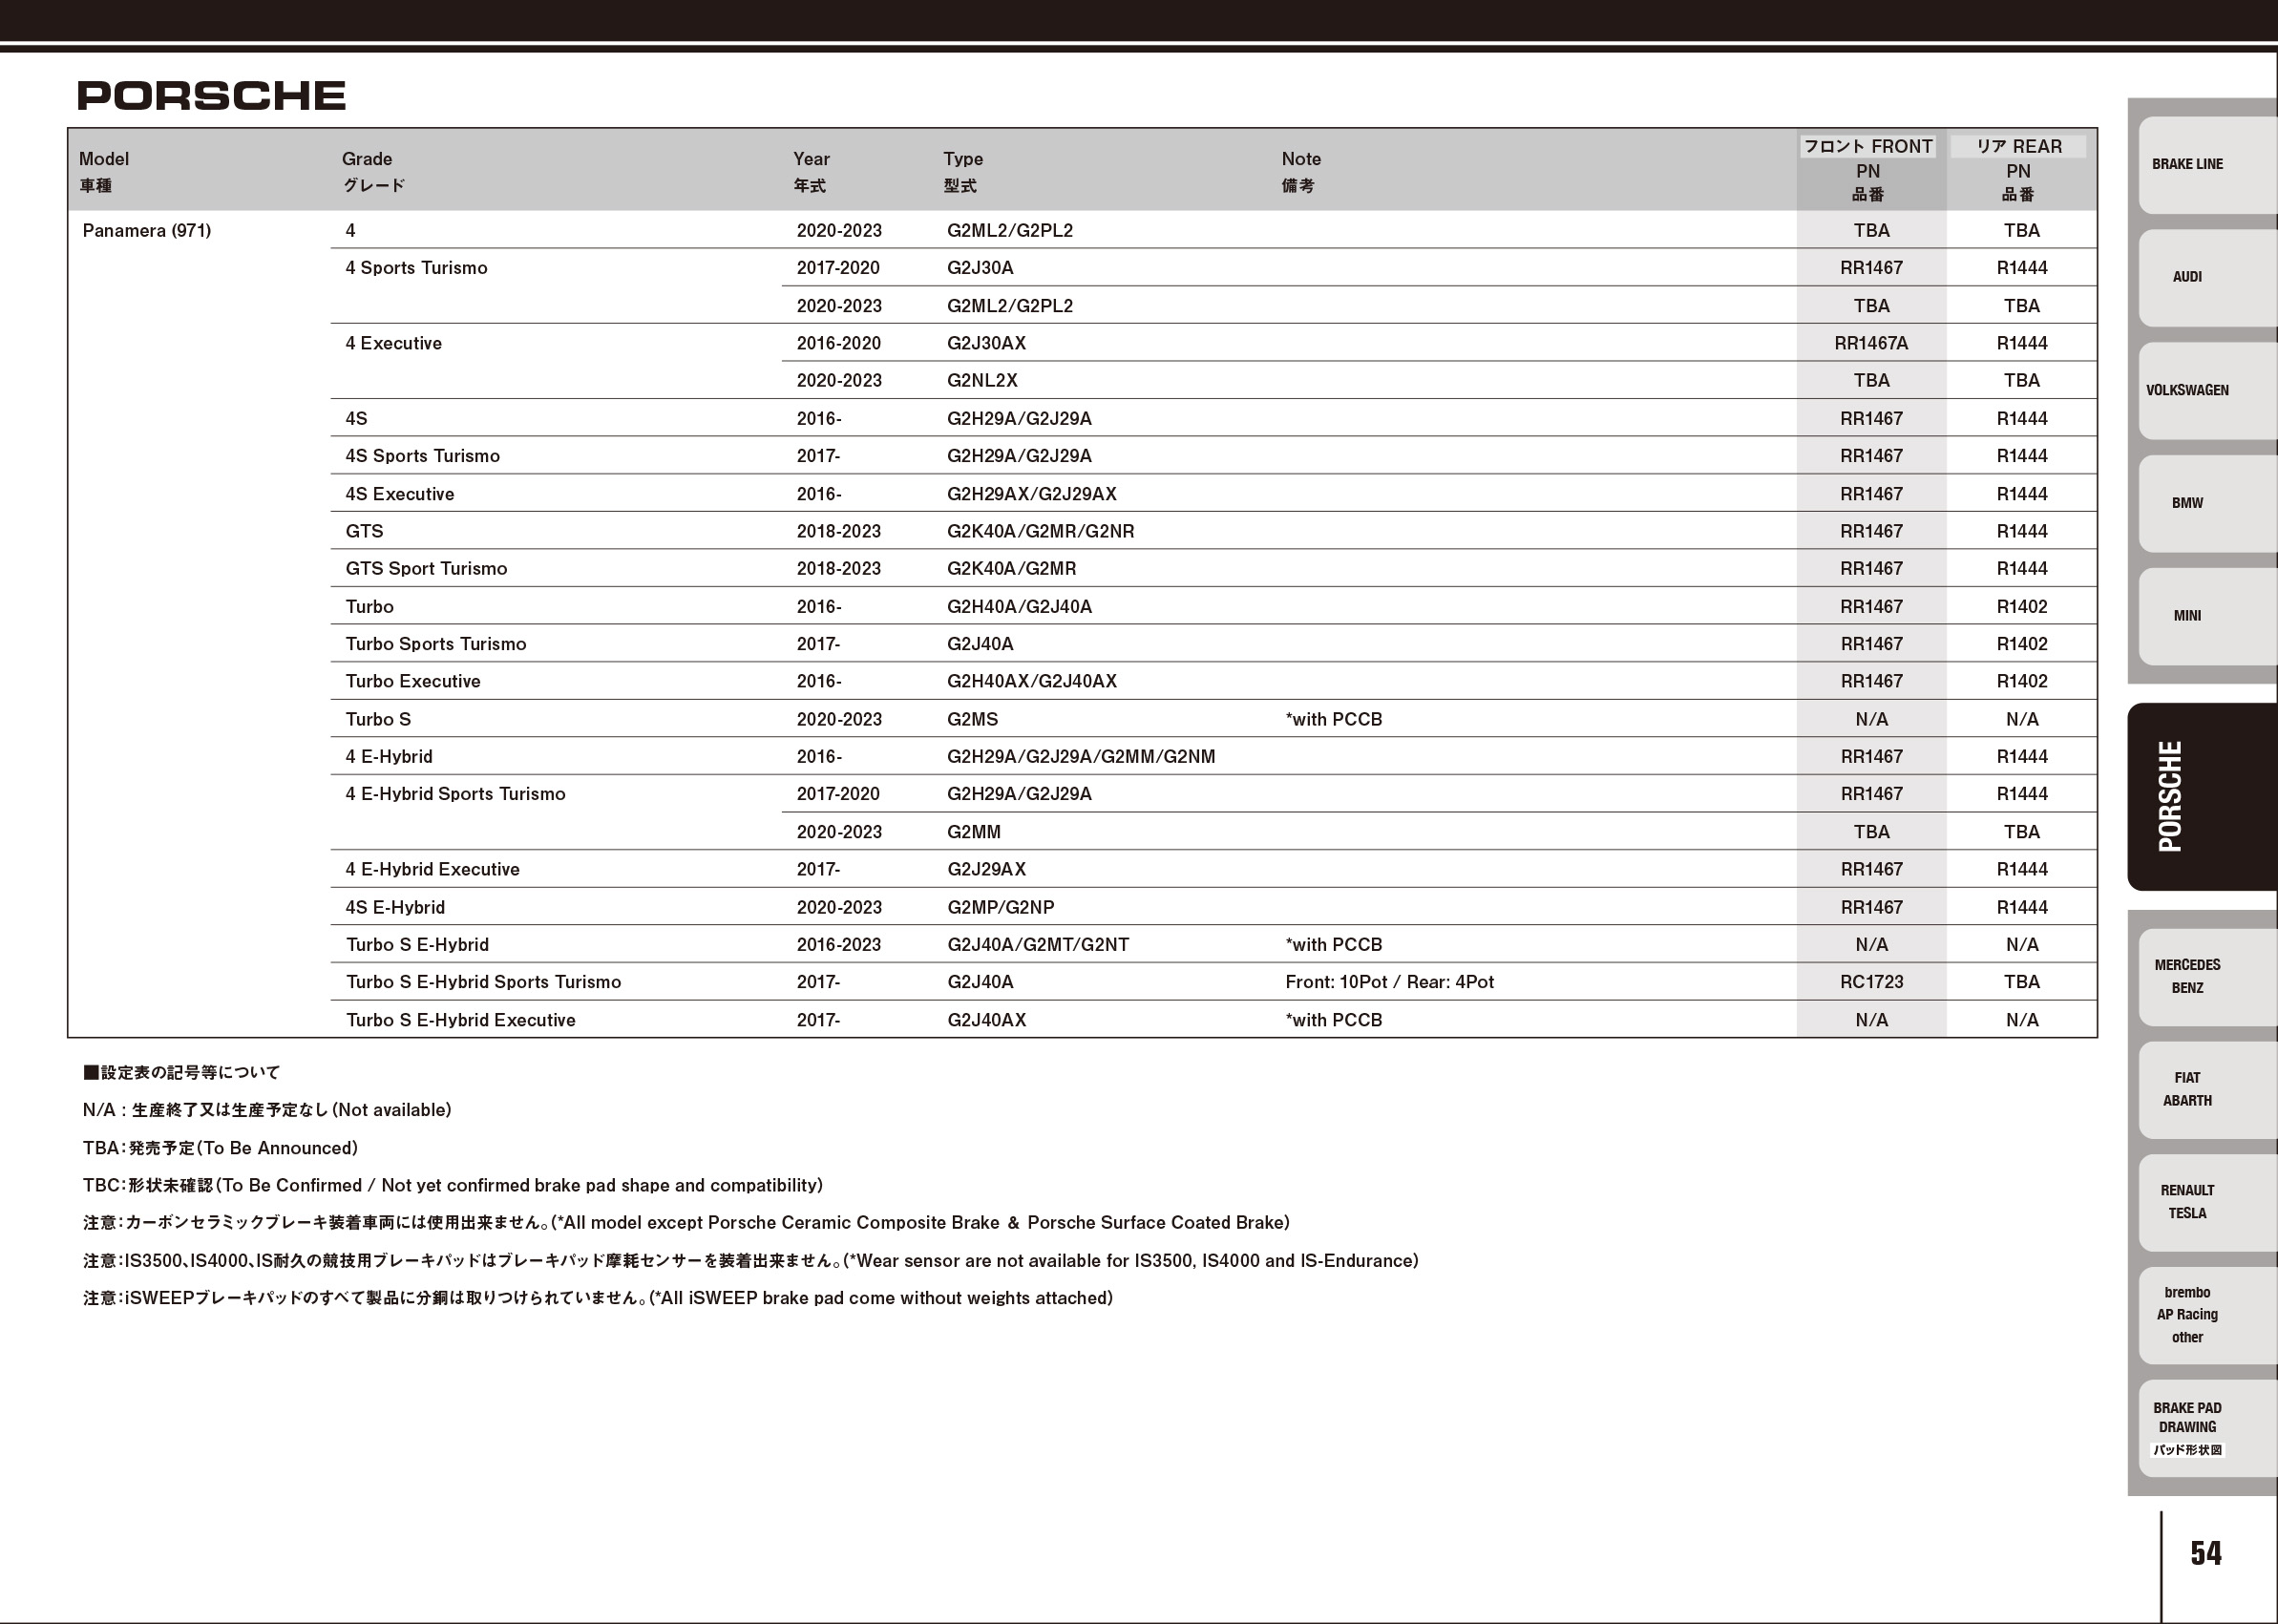The height and width of the screenshot is (1624, 2278).
Task: Click *with PCCB note in Turbo S row
Action: [1333, 720]
